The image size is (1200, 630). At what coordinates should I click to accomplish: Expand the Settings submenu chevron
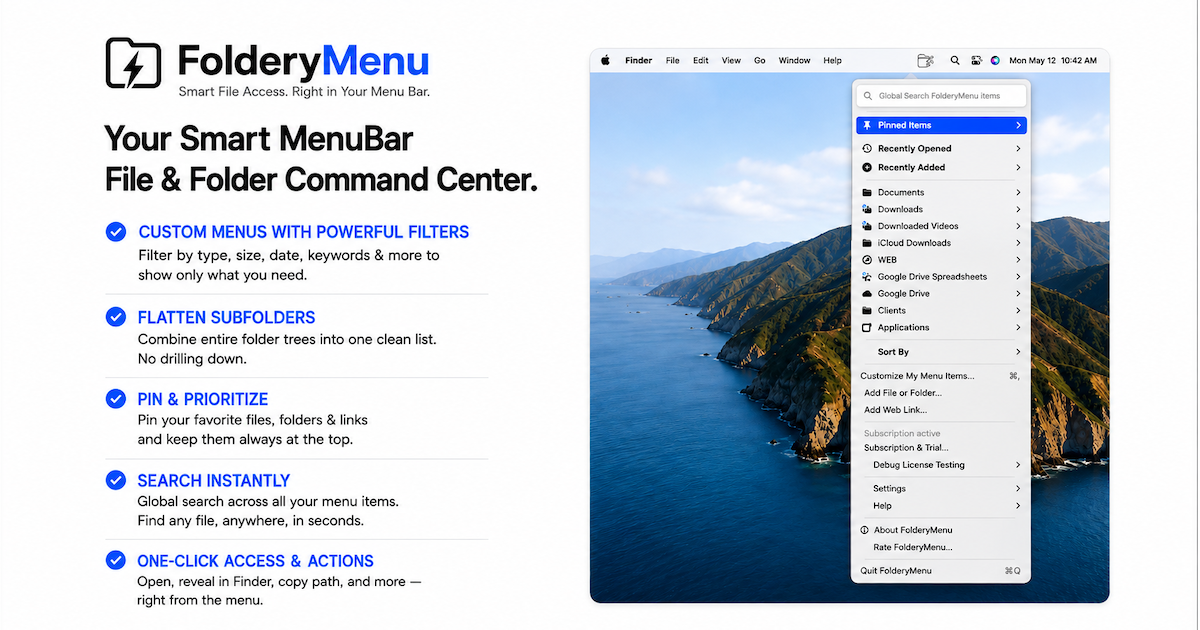click(x=1018, y=488)
